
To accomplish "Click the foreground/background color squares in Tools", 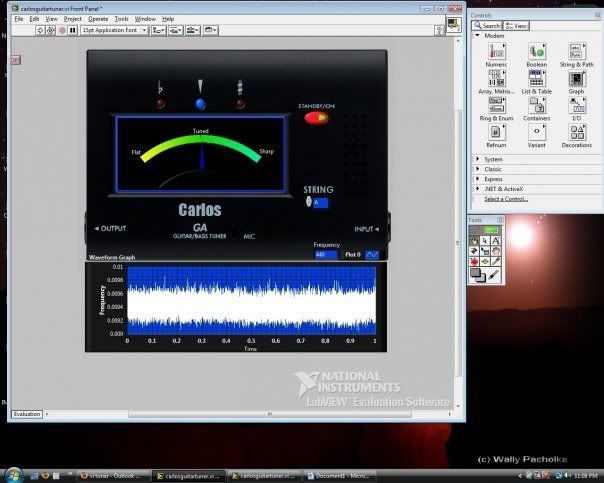I will 477,275.
